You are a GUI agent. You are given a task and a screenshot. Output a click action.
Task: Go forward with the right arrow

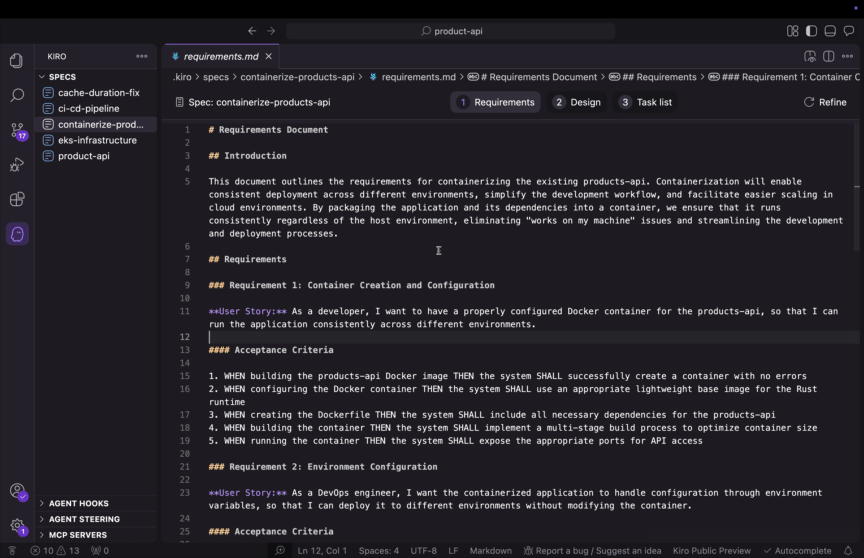click(271, 31)
